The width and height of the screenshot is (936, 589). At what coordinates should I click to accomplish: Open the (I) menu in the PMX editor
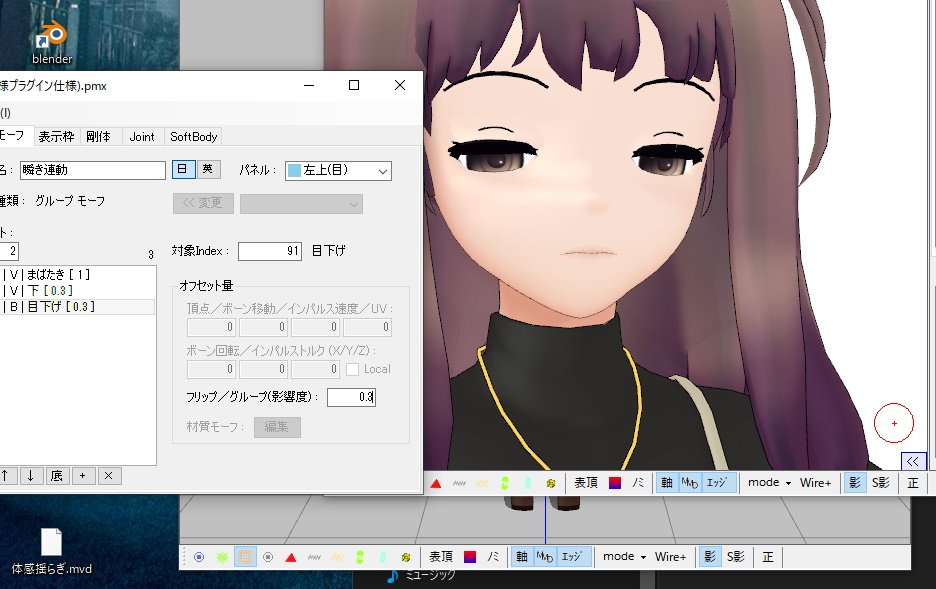click(5, 113)
